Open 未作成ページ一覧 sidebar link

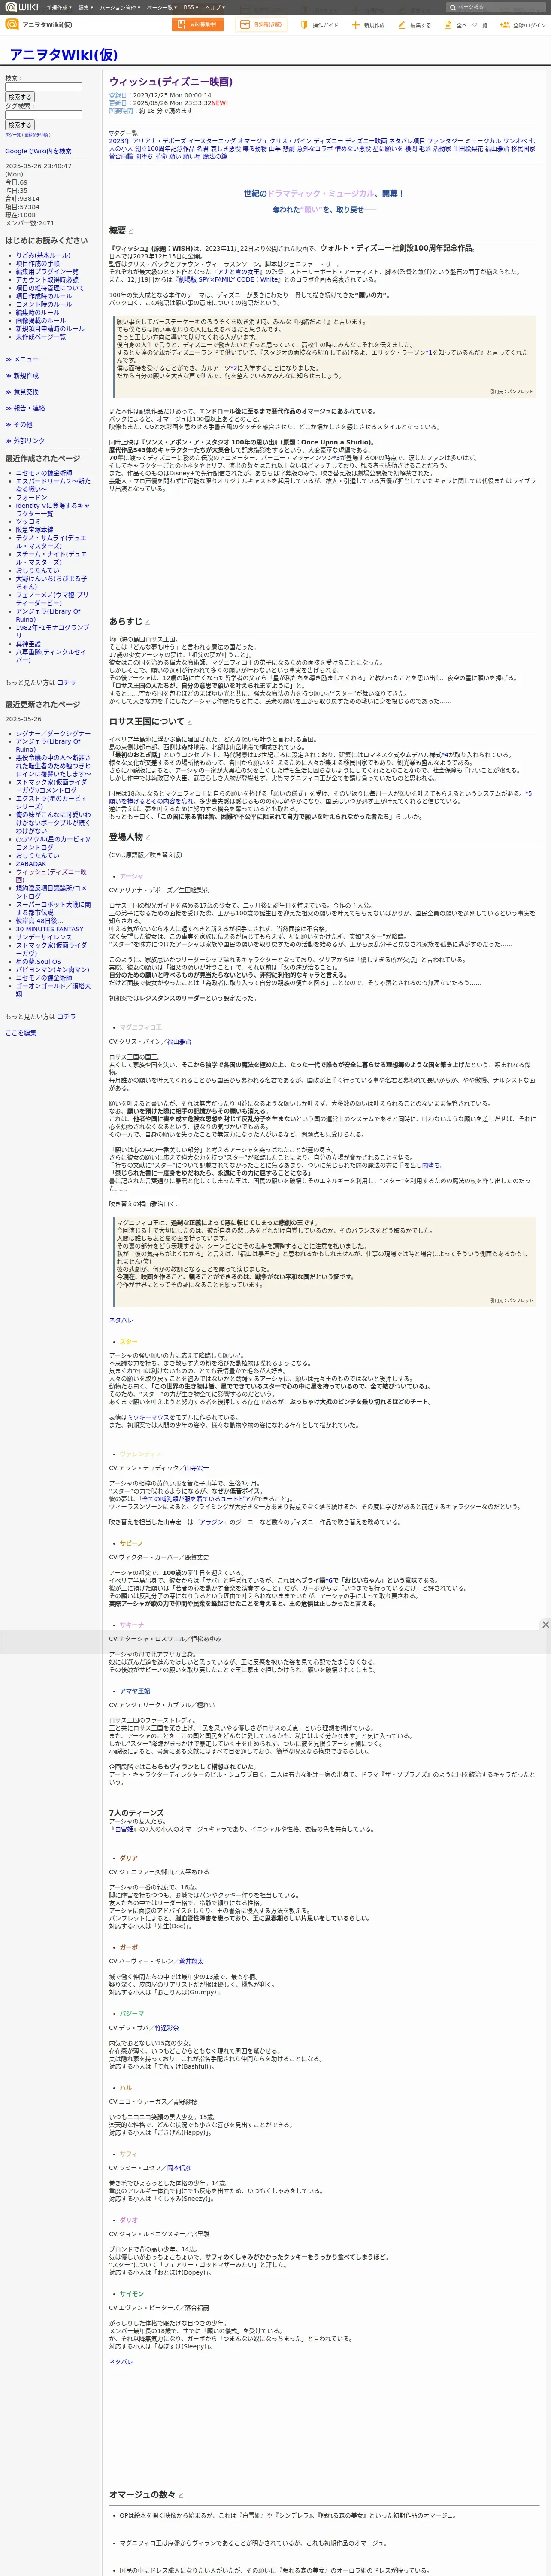[x=41, y=337]
